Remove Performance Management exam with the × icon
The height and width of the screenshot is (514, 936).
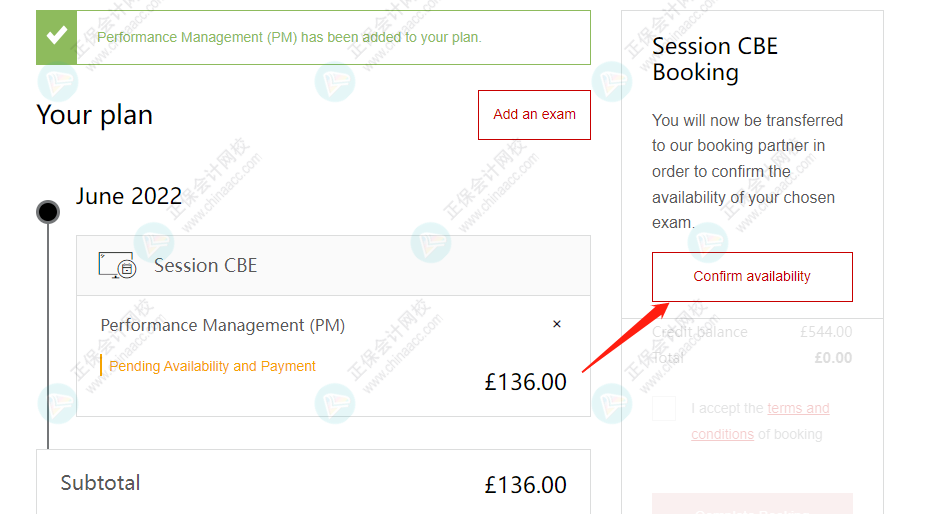[x=557, y=324]
